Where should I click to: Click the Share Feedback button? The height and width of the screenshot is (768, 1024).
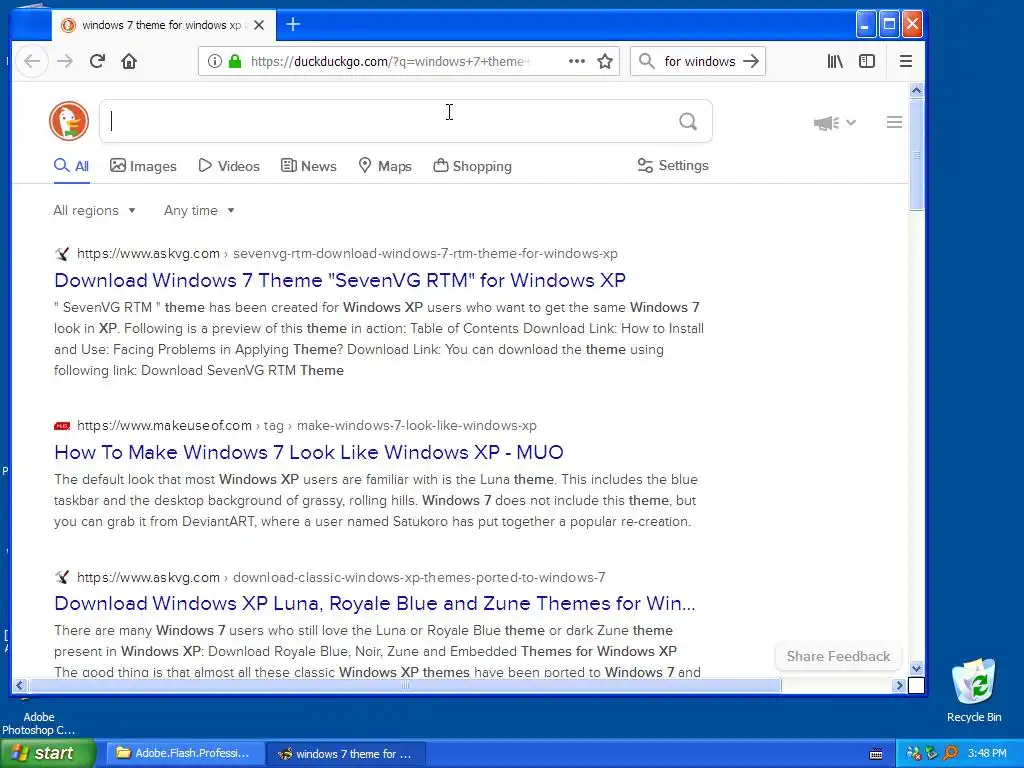point(838,656)
